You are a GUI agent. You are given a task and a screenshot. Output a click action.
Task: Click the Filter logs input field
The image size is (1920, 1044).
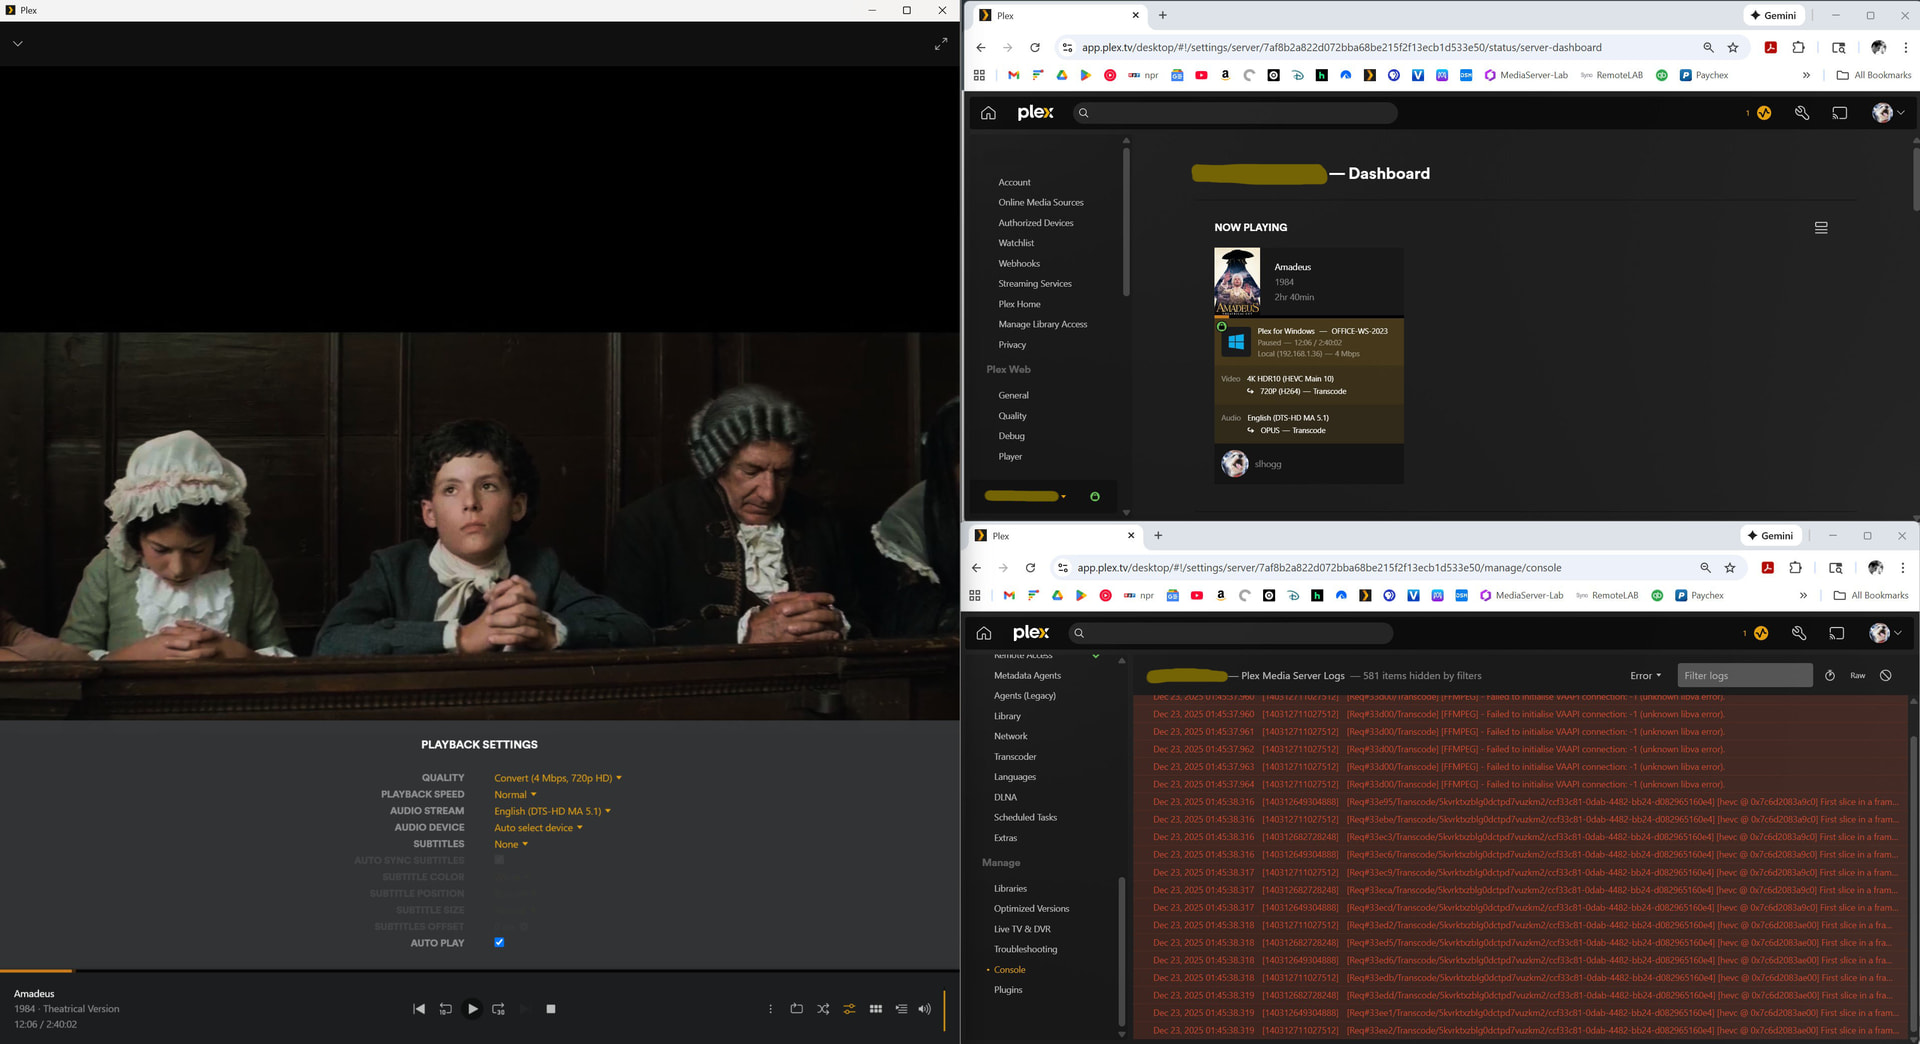(x=1745, y=676)
